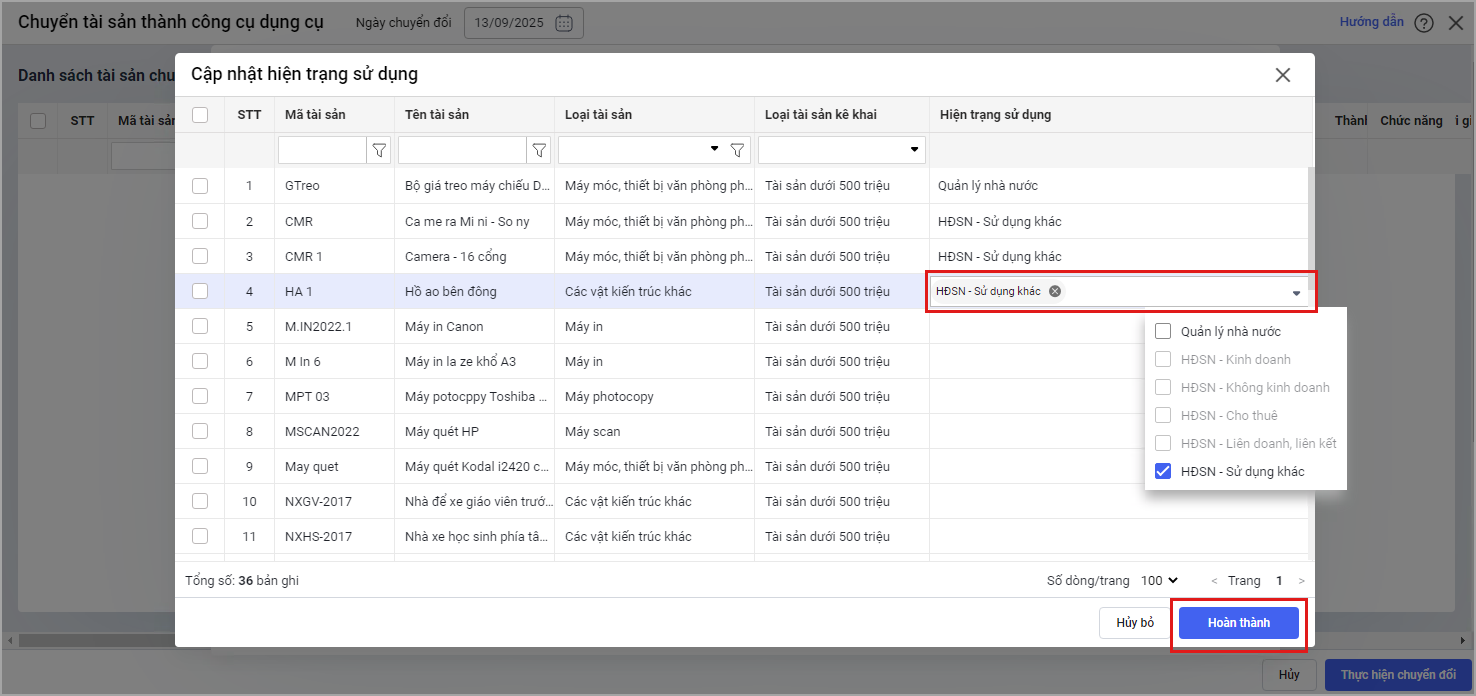1476x696 pixels.
Task: Click filter icon in Tên tài sản column
Action: tap(539, 150)
